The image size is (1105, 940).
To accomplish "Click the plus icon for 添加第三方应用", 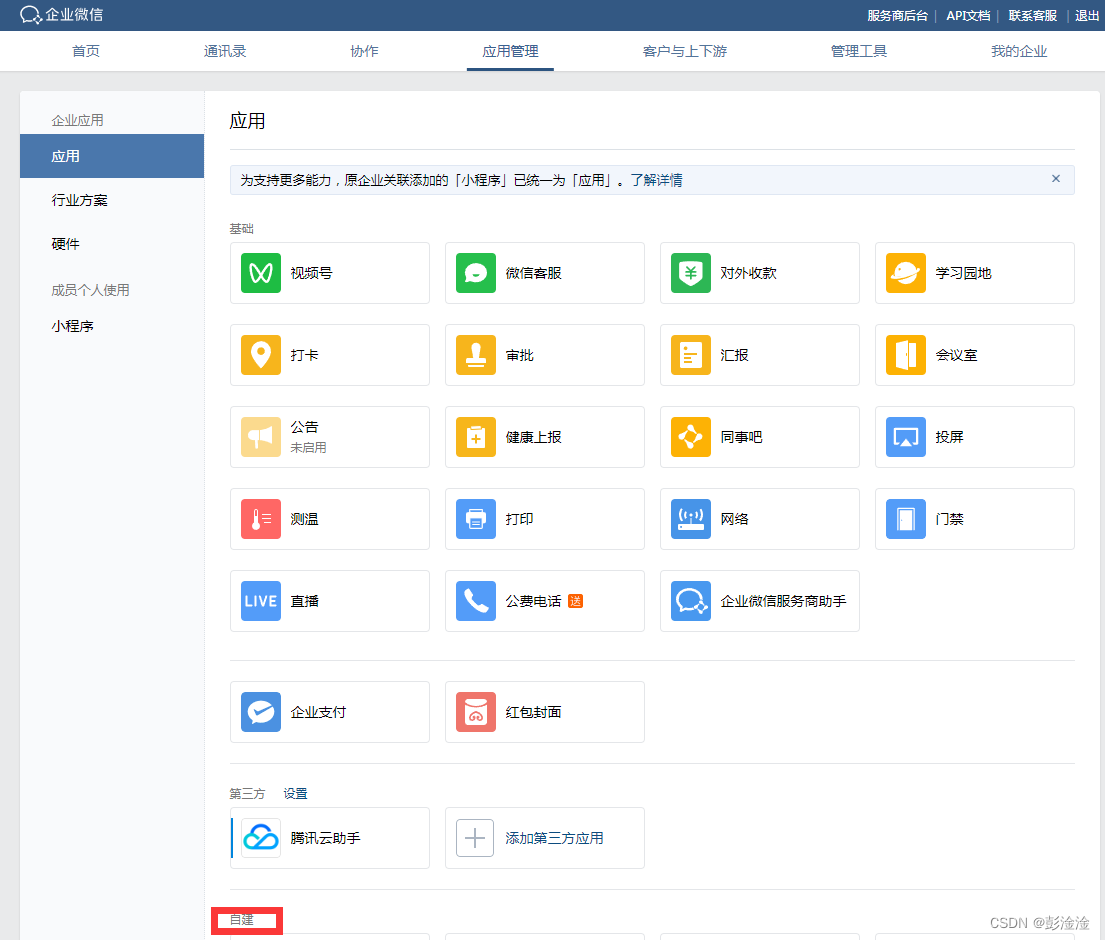I will 475,838.
